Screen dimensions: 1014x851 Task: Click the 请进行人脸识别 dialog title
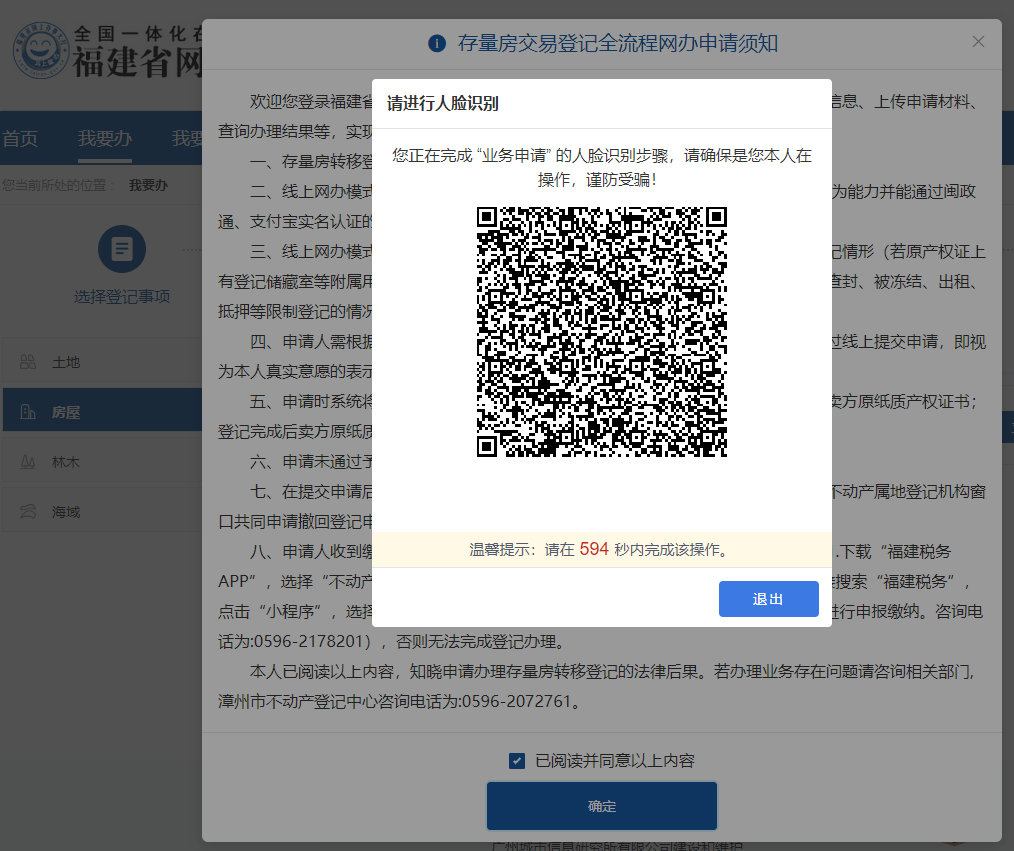click(443, 103)
